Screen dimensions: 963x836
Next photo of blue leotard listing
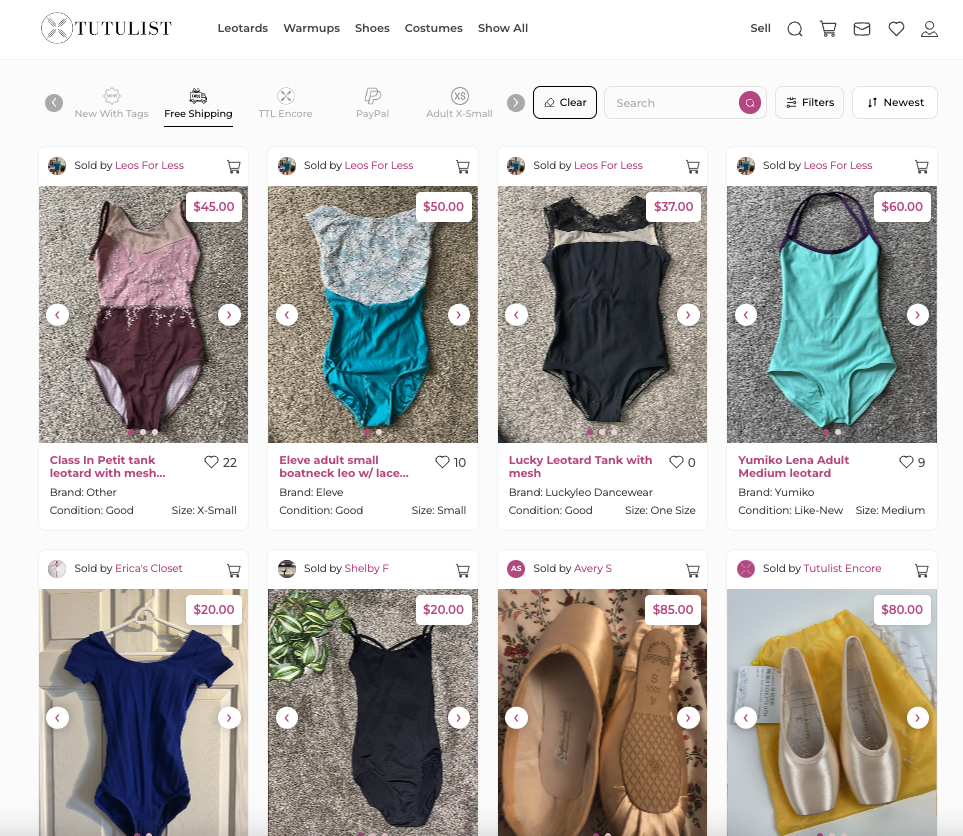[x=229, y=717]
